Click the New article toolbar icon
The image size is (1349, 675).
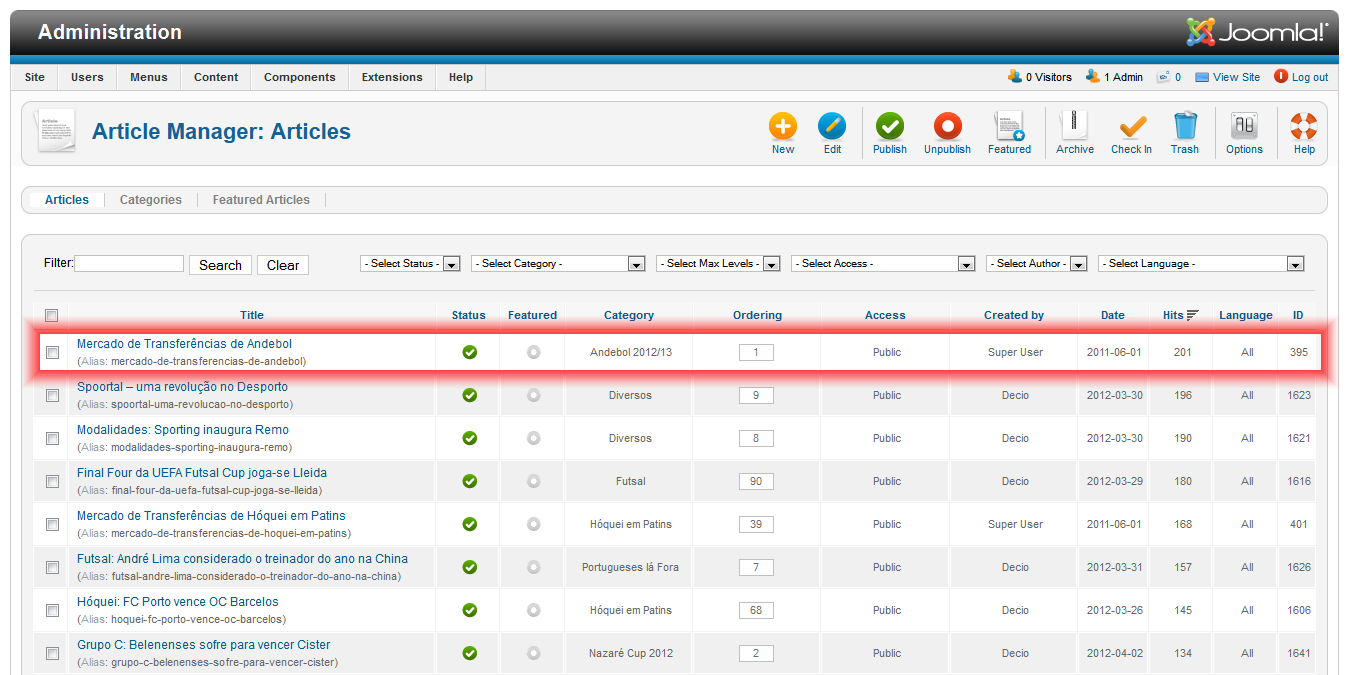click(782, 127)
